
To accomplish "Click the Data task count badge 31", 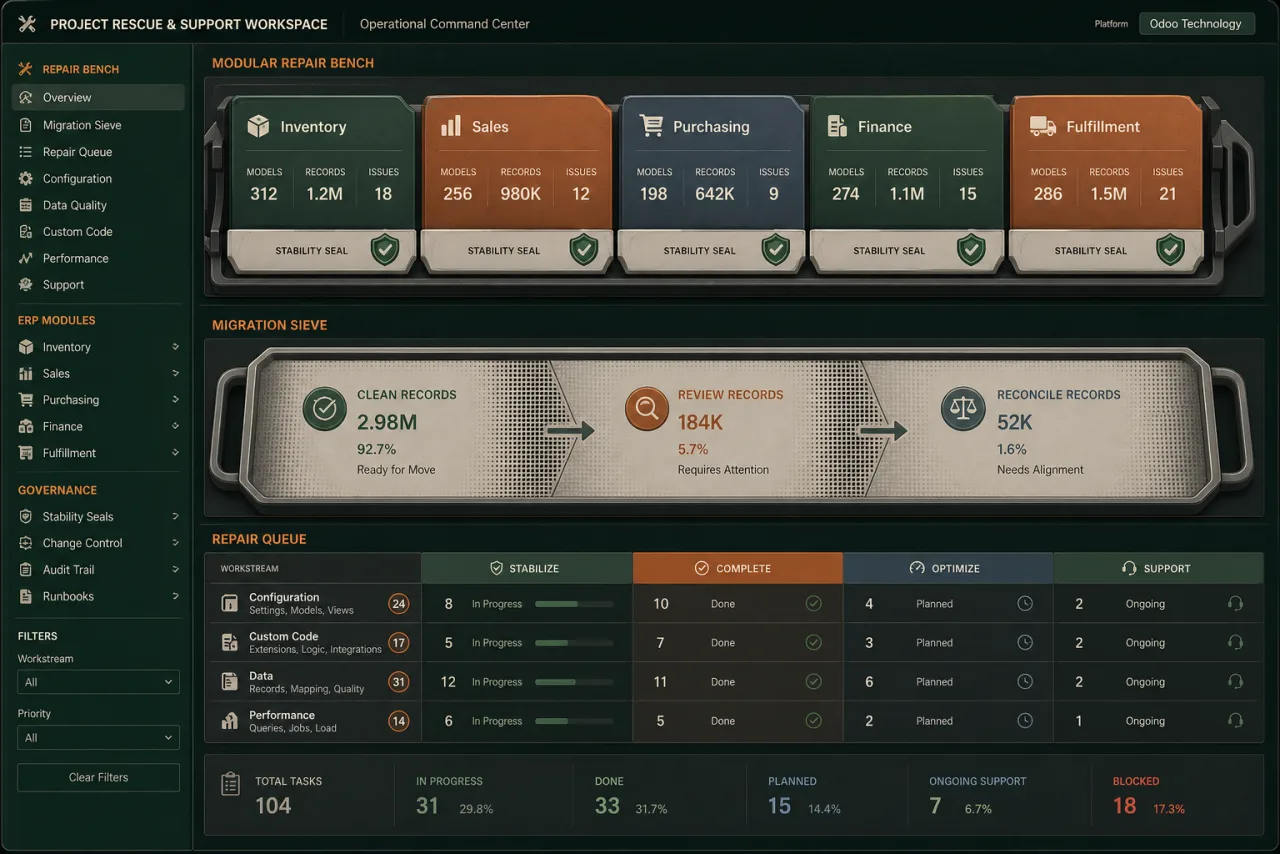I will coord(399,682).
